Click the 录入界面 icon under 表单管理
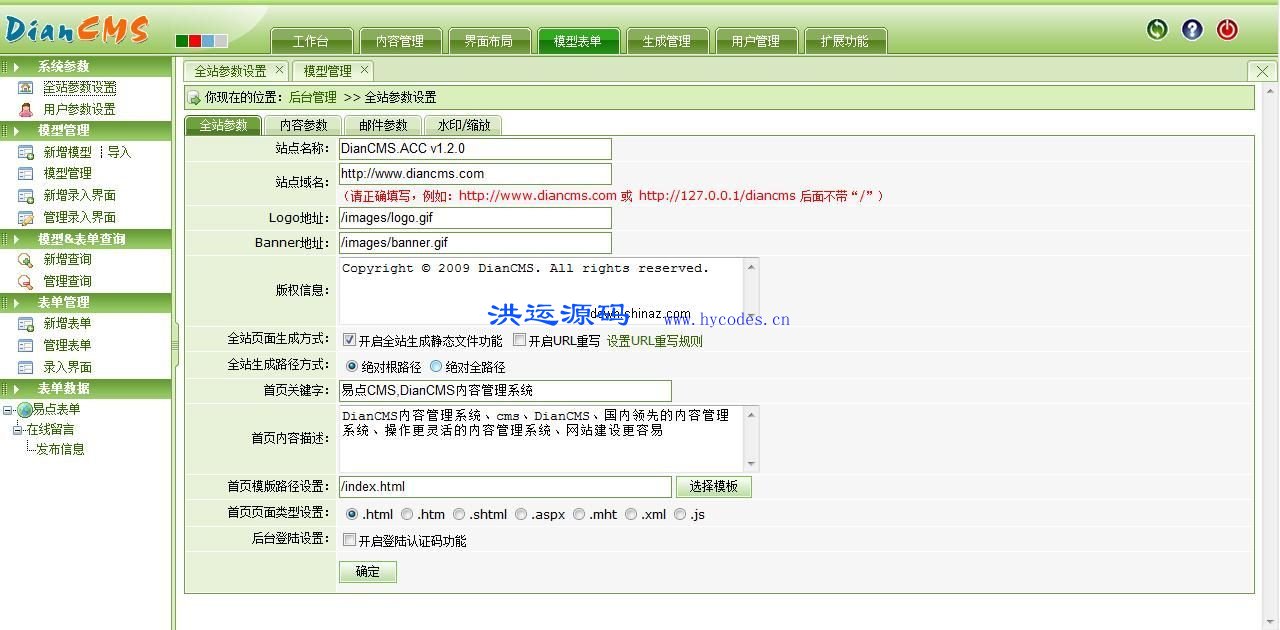This screenshot has width=1280, height=630. click(26, 368)
